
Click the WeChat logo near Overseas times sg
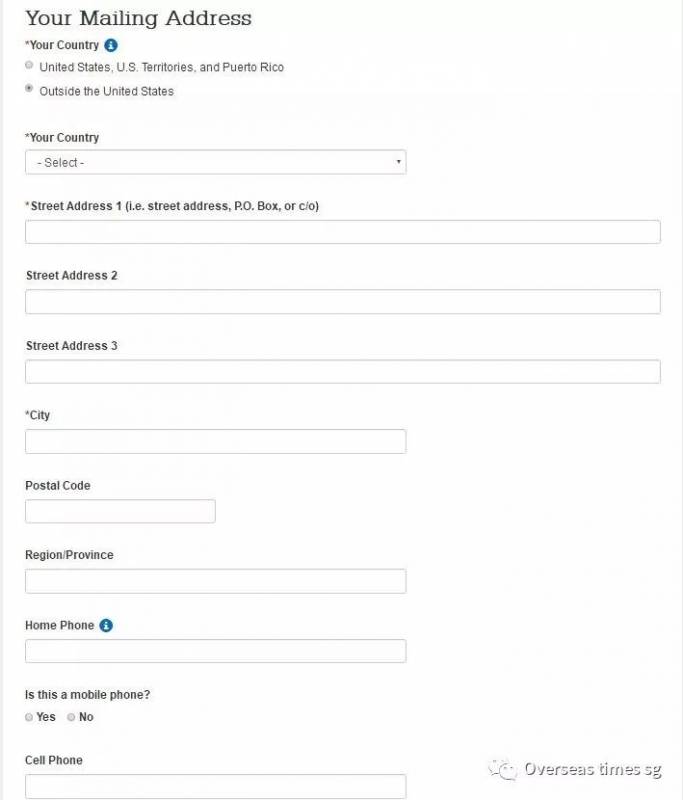coord(502,769)
